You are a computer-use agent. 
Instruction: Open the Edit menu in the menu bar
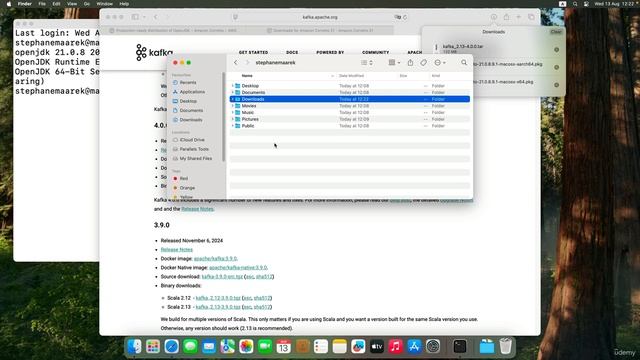coord(56,4)
